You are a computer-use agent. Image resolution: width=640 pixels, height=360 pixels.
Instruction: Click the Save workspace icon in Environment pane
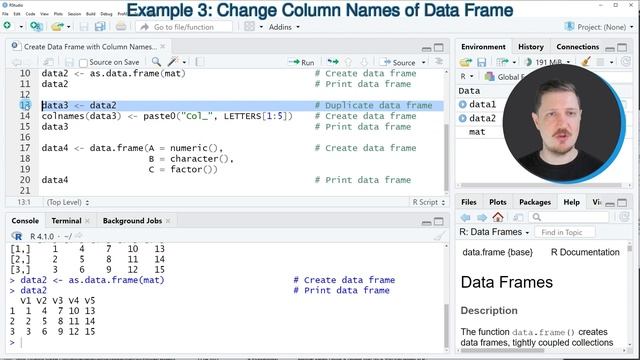(x=482, y=62)
